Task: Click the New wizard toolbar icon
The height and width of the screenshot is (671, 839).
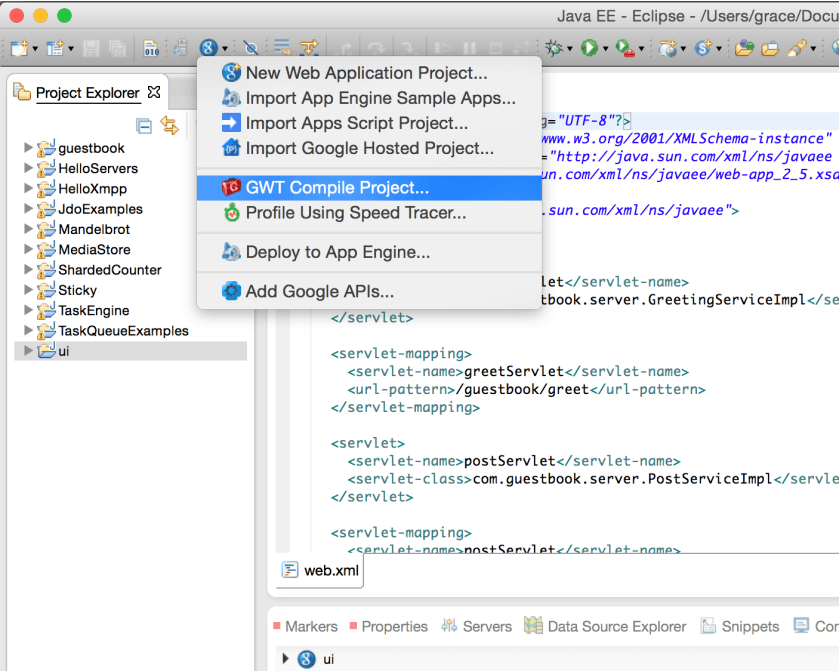Action: (x=18, y=47)
